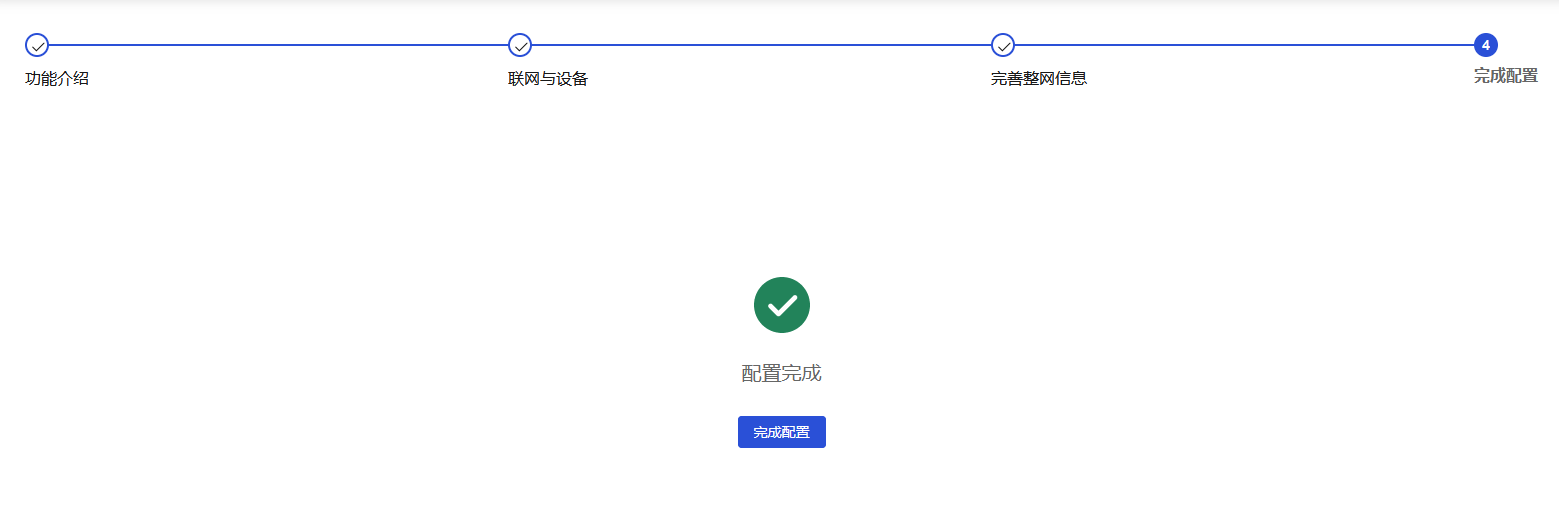Click progress line between 功能介绍 and 联网与设备

coord(278,45)
